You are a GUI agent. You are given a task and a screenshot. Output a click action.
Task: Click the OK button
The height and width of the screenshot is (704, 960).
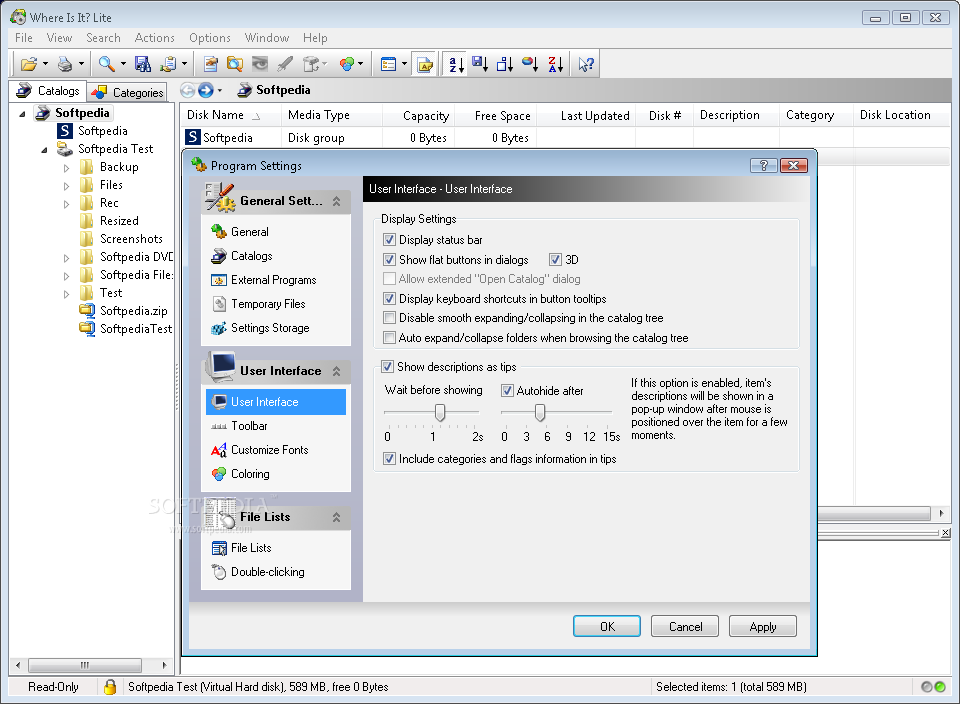coord(607,626)
